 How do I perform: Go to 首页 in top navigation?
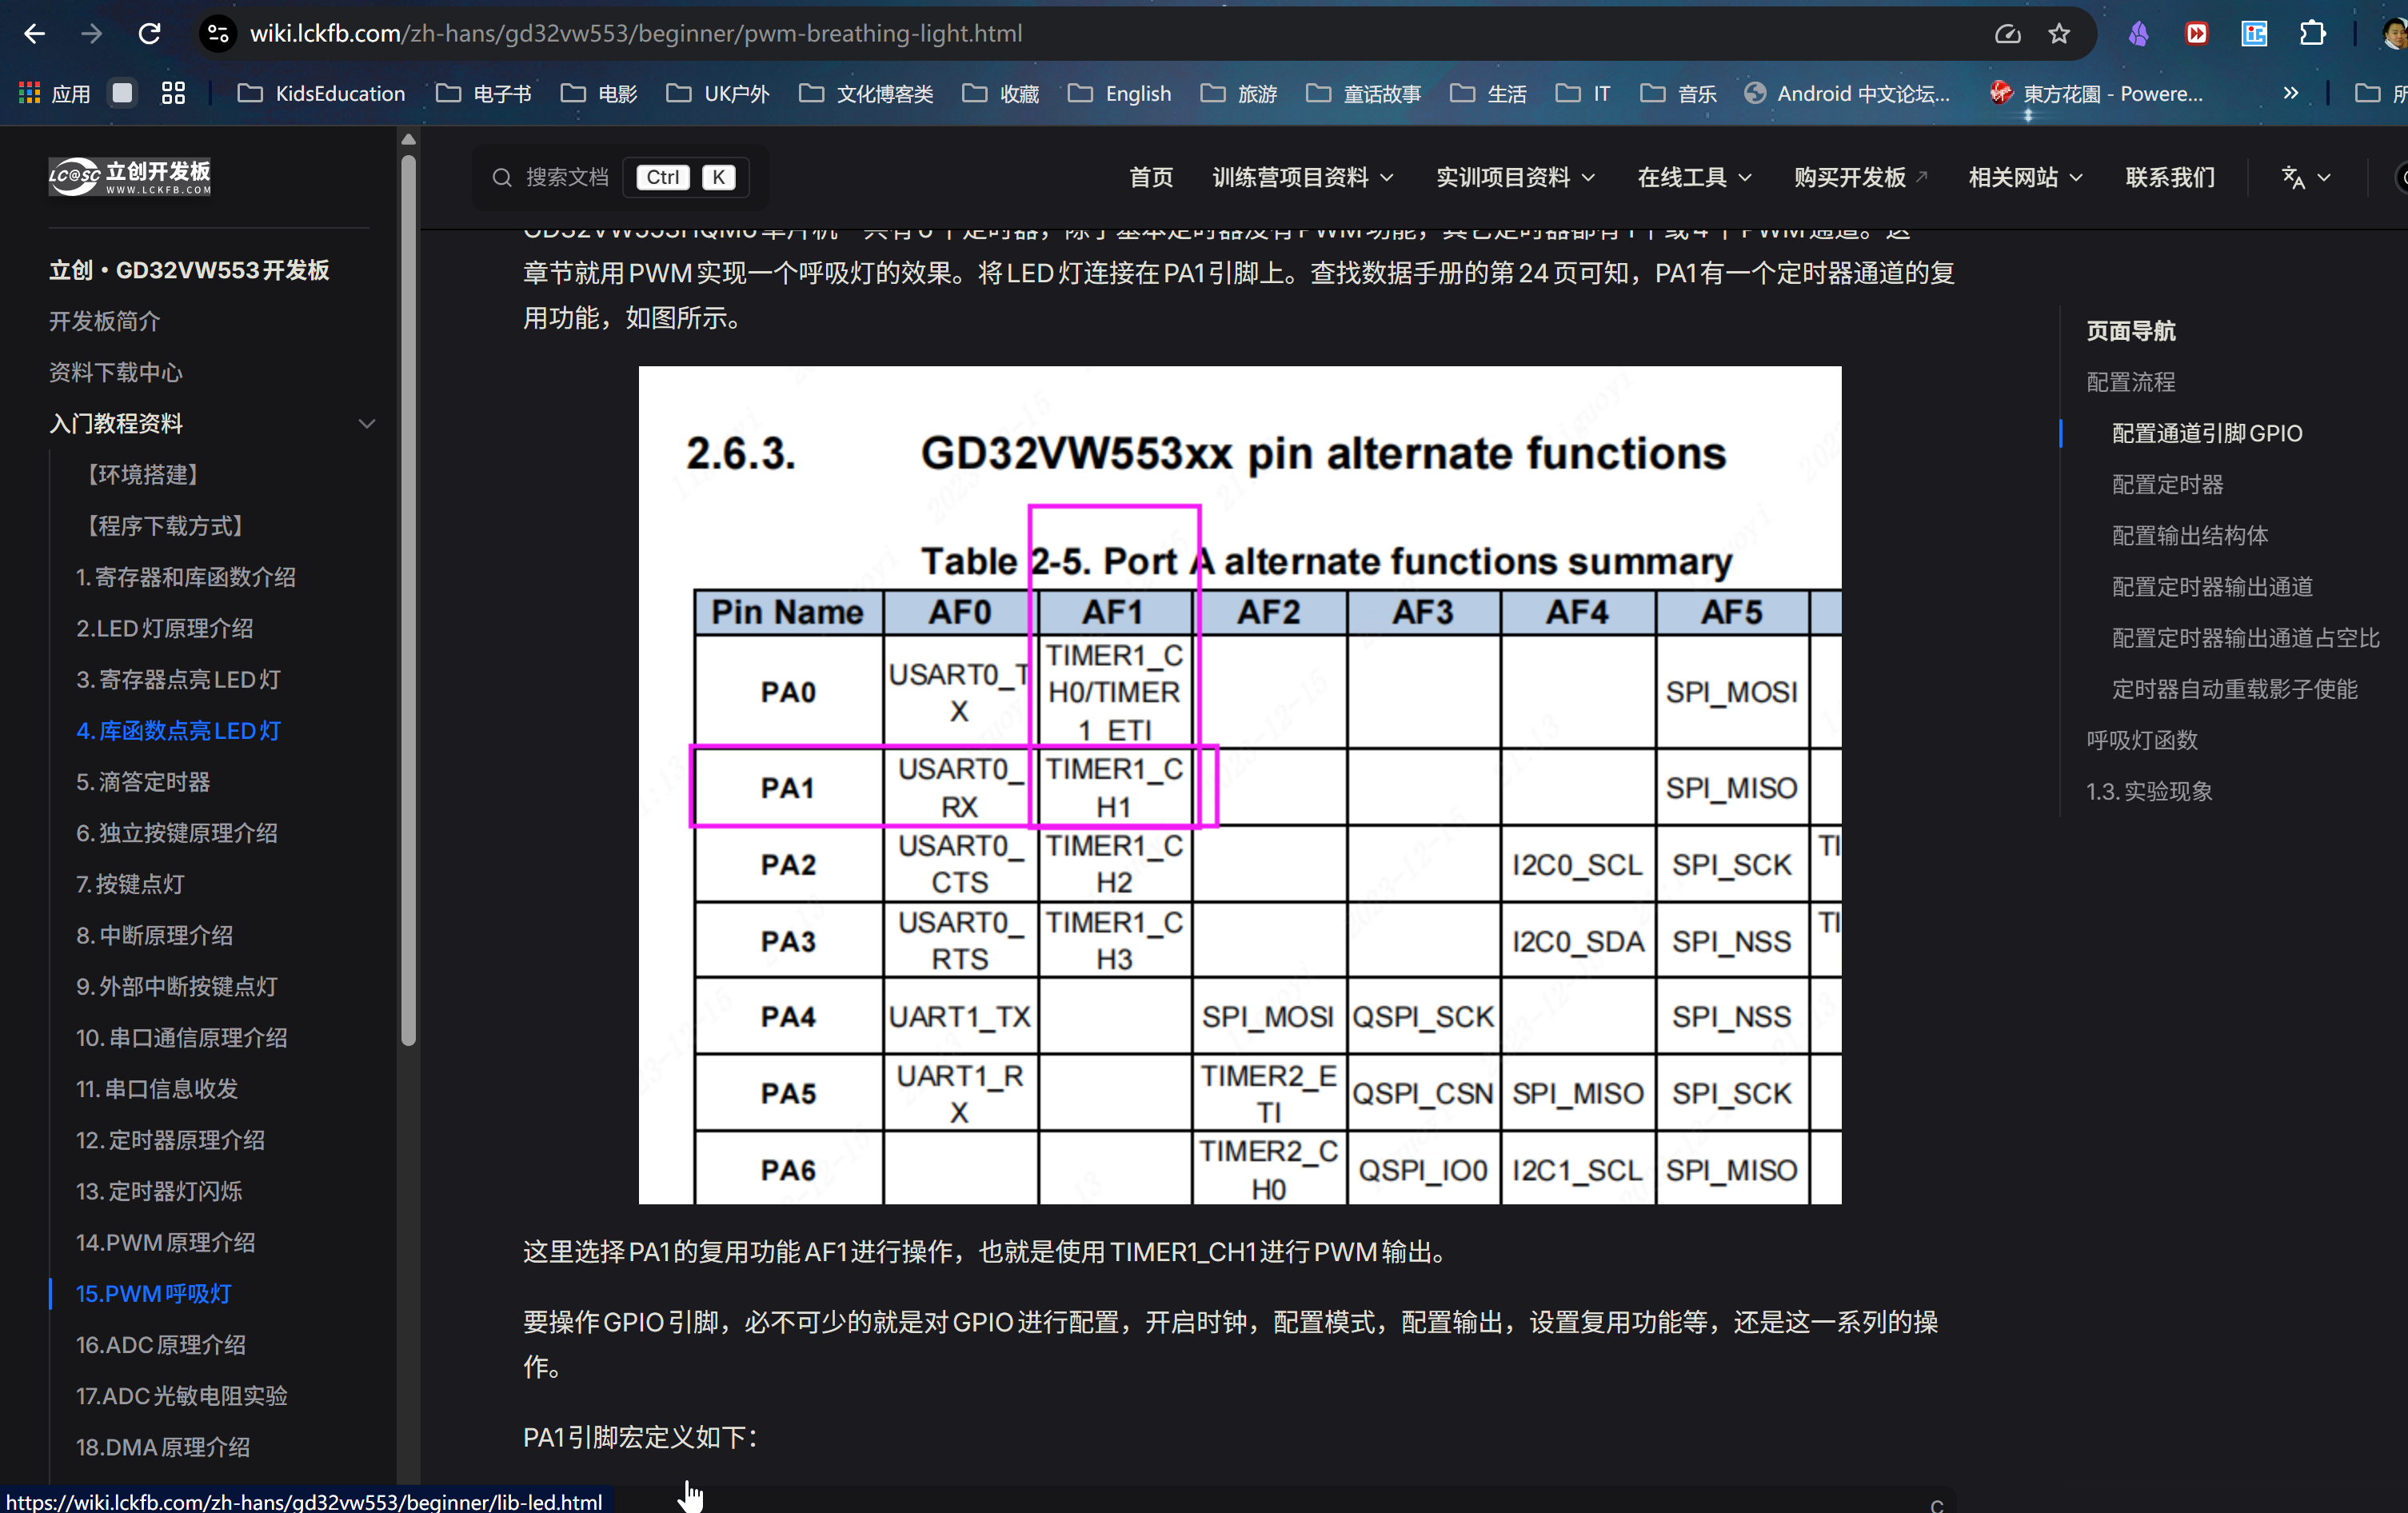pos(1151,177)
